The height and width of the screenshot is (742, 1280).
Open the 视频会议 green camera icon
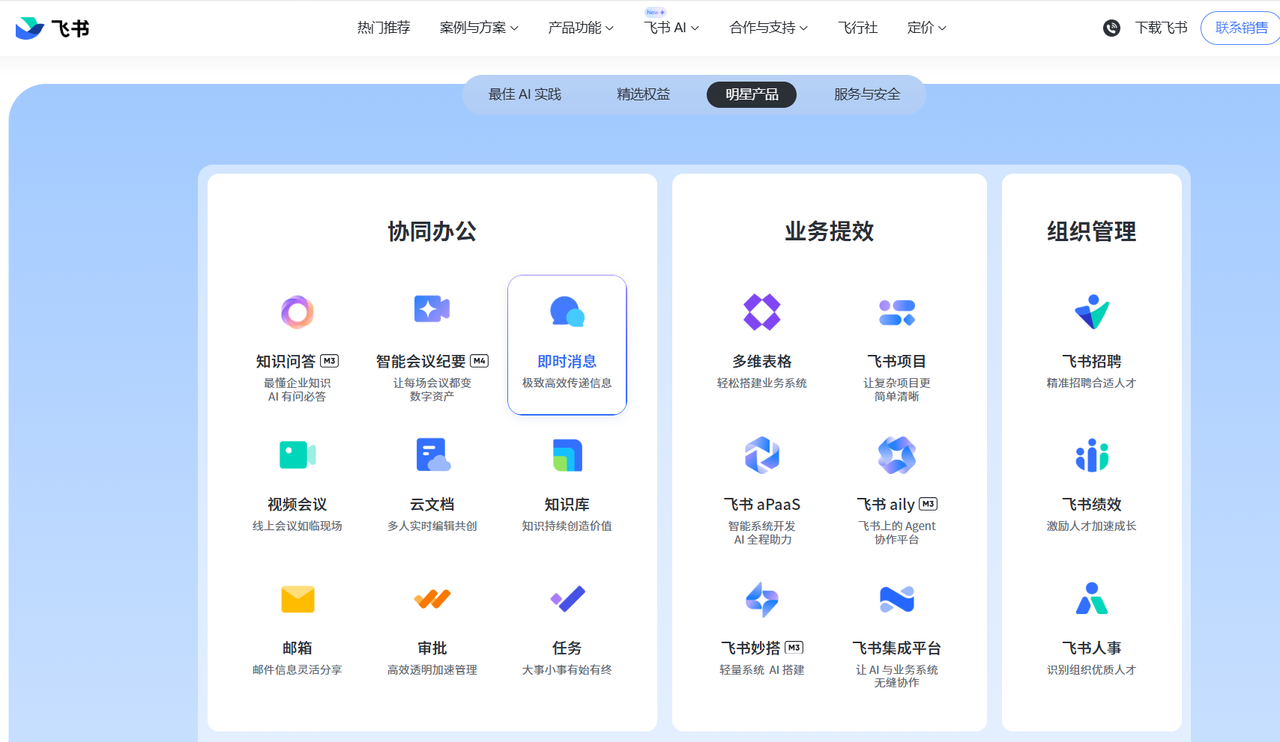point(297,455)
